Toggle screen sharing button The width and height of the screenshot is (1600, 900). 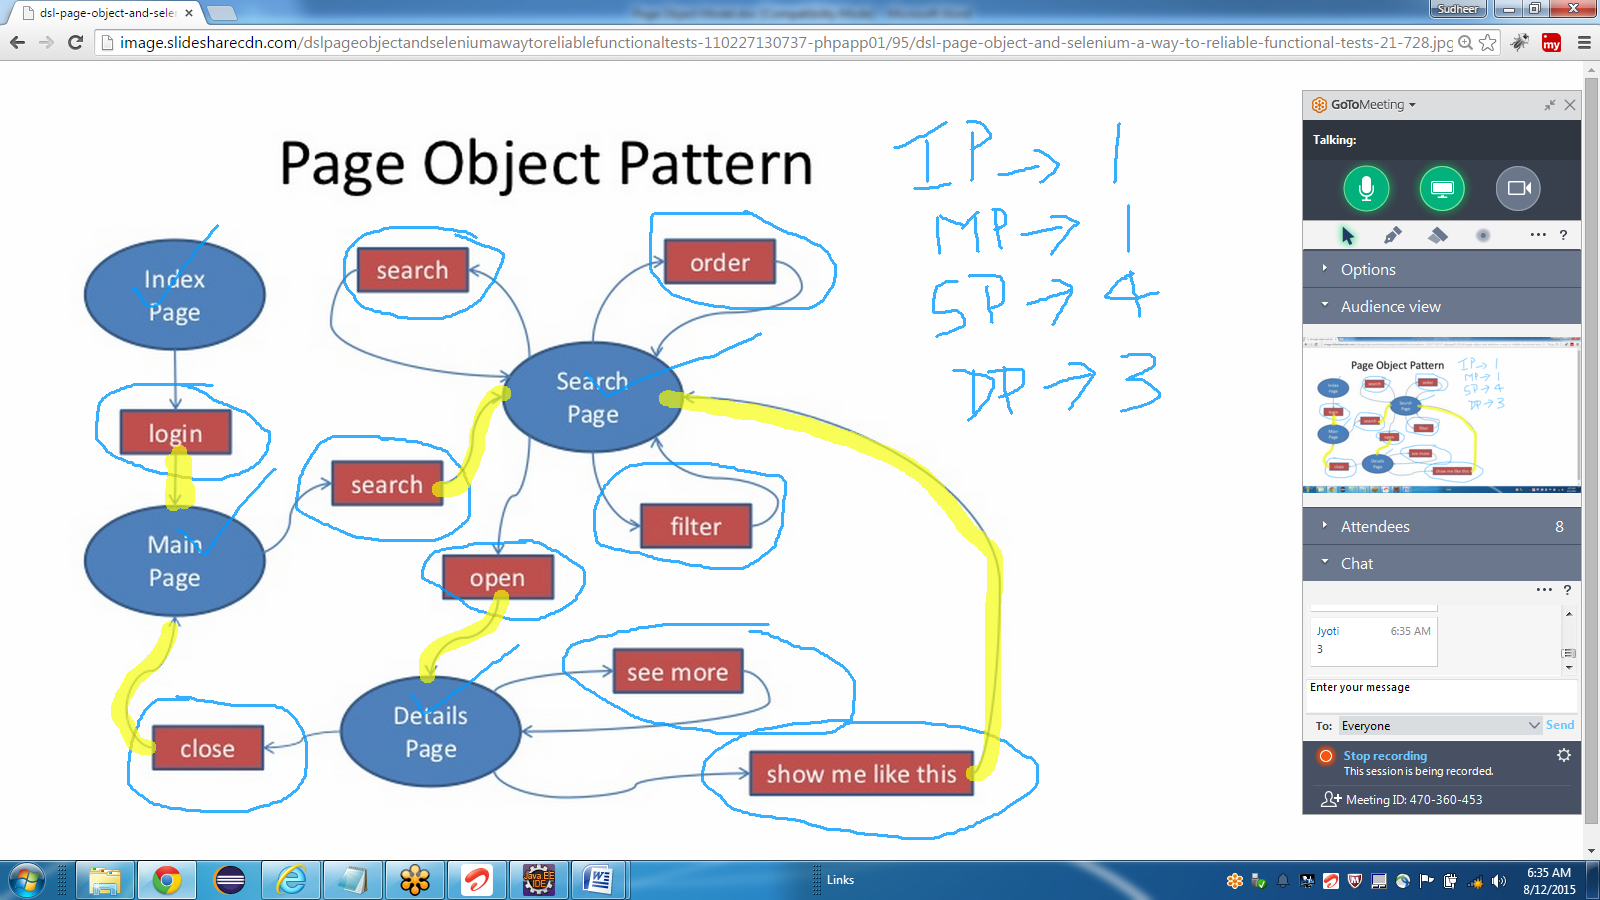pyautogui.click(x=1442, y=188)
